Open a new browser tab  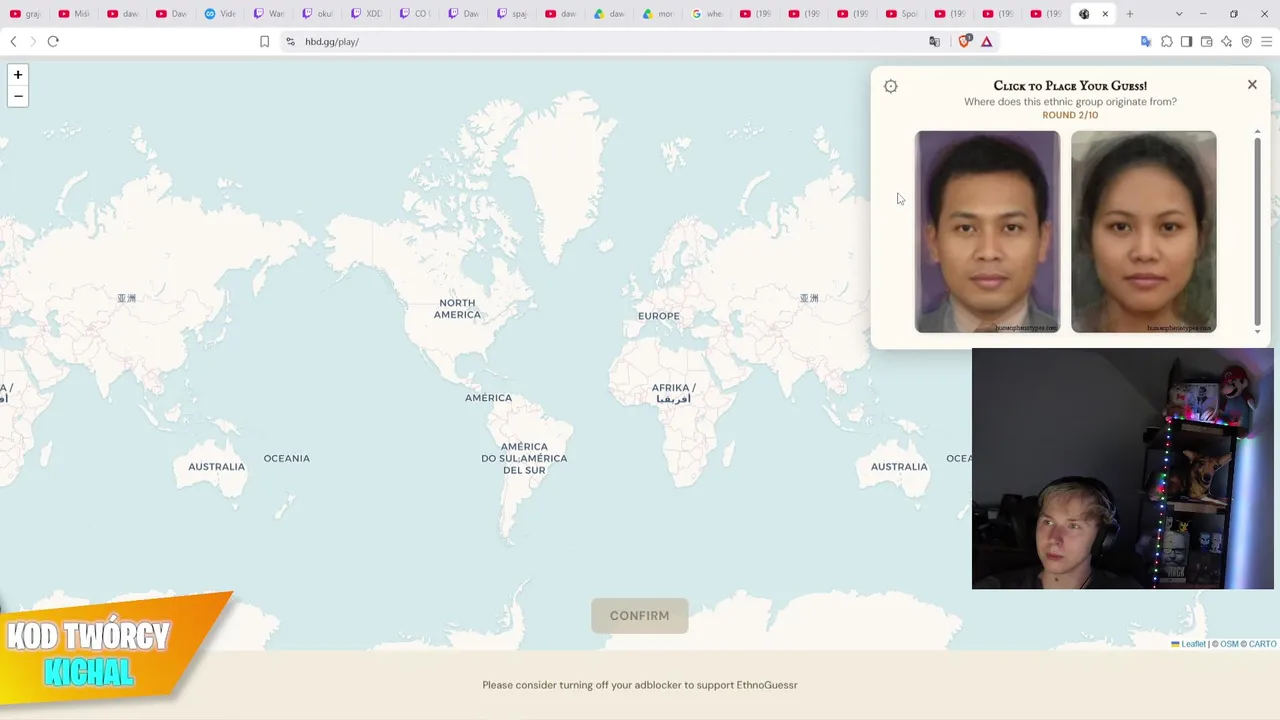pyautogui.click(x=1130, y=14)
